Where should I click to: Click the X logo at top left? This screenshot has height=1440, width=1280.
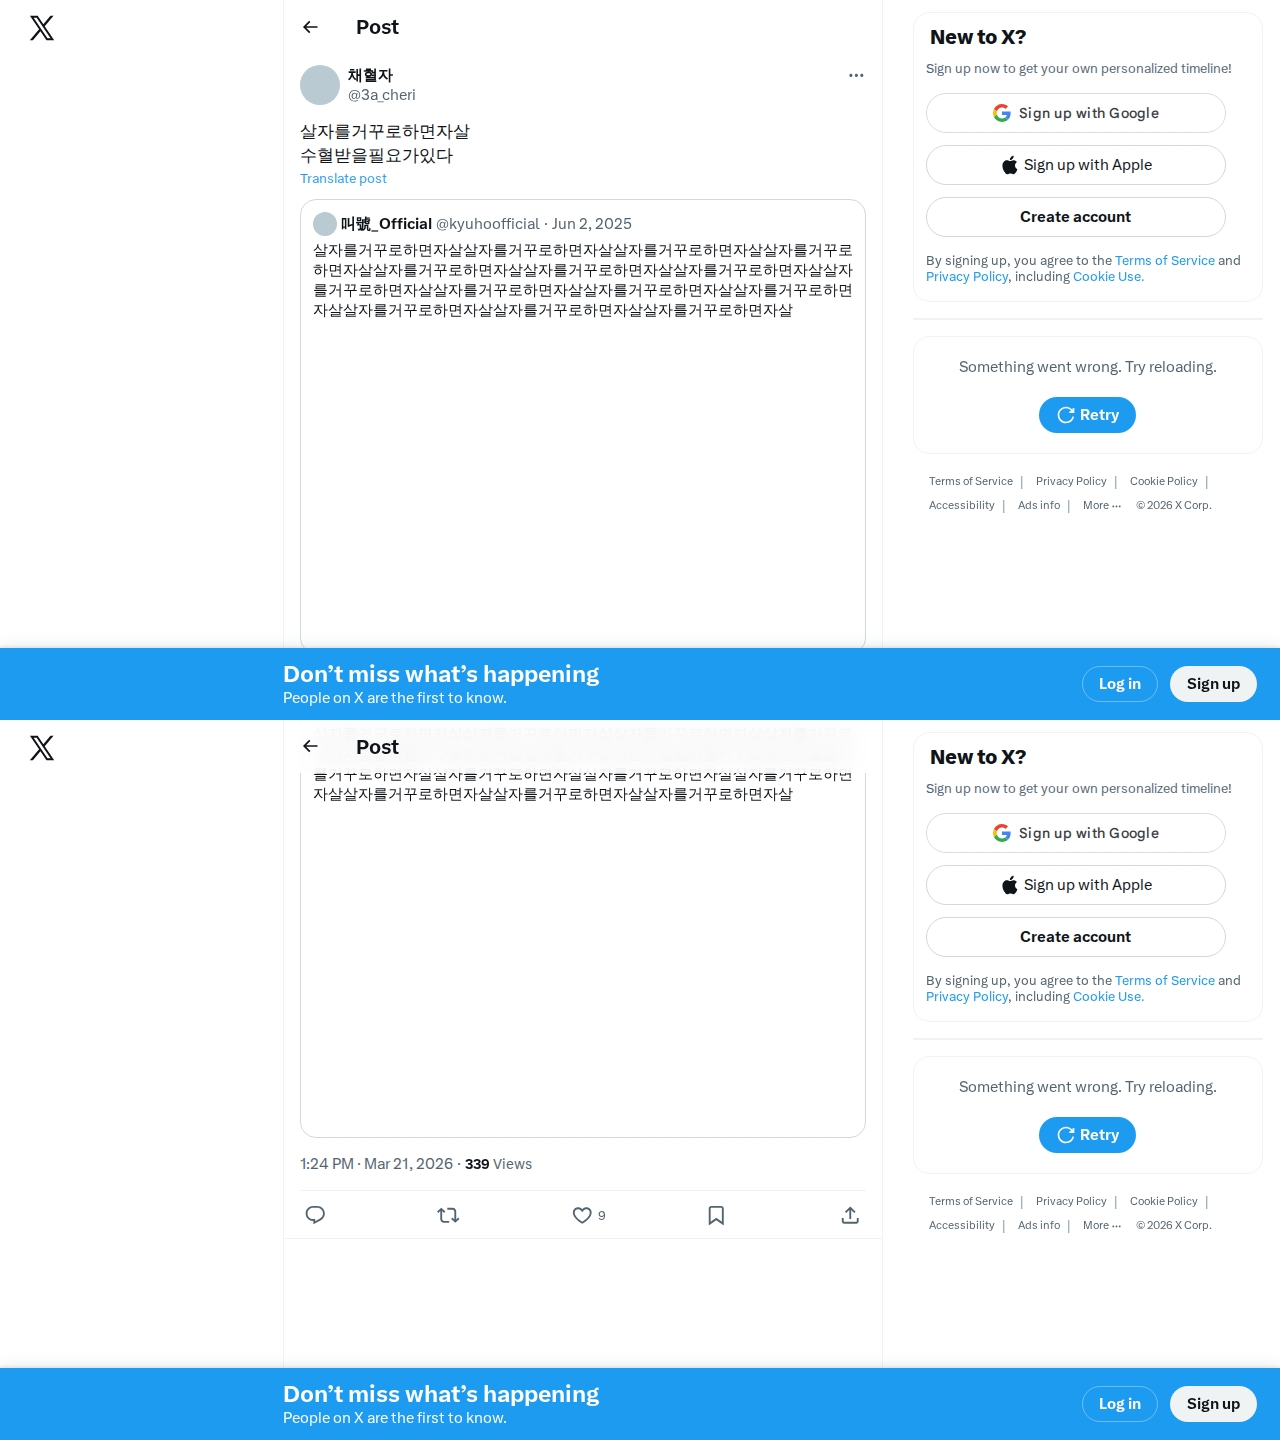tap(42, 28)
